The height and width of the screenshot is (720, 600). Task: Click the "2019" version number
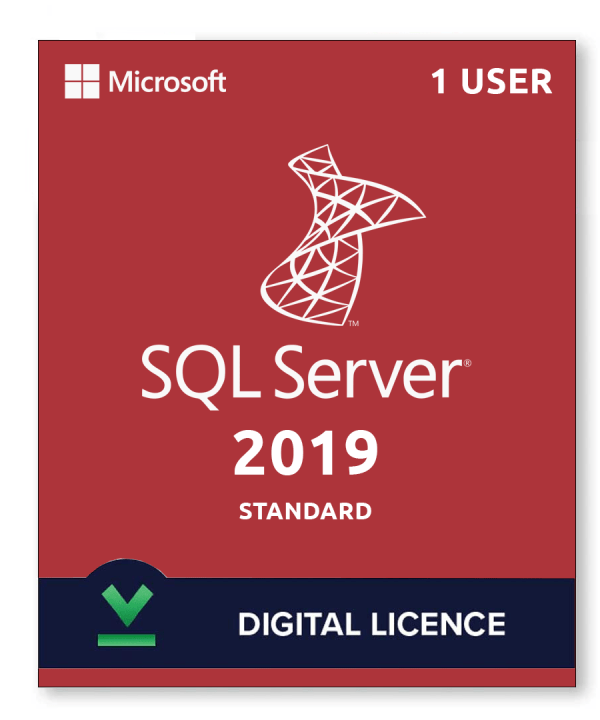(x=305, y=453)
